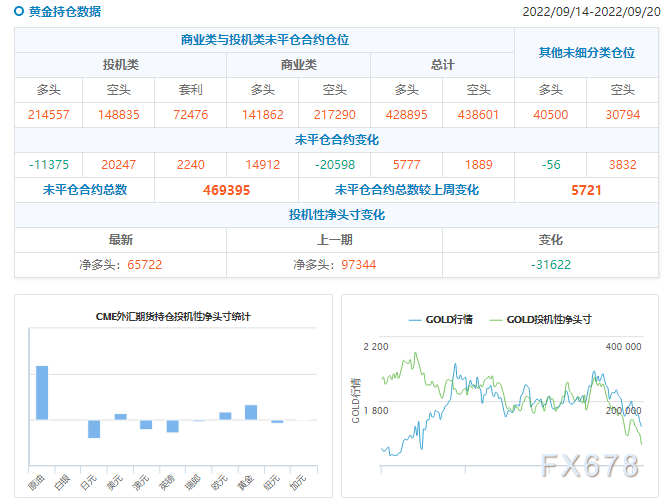Click the change value 1889
This screenshot has width=669, height=501.
pos(478,165)
